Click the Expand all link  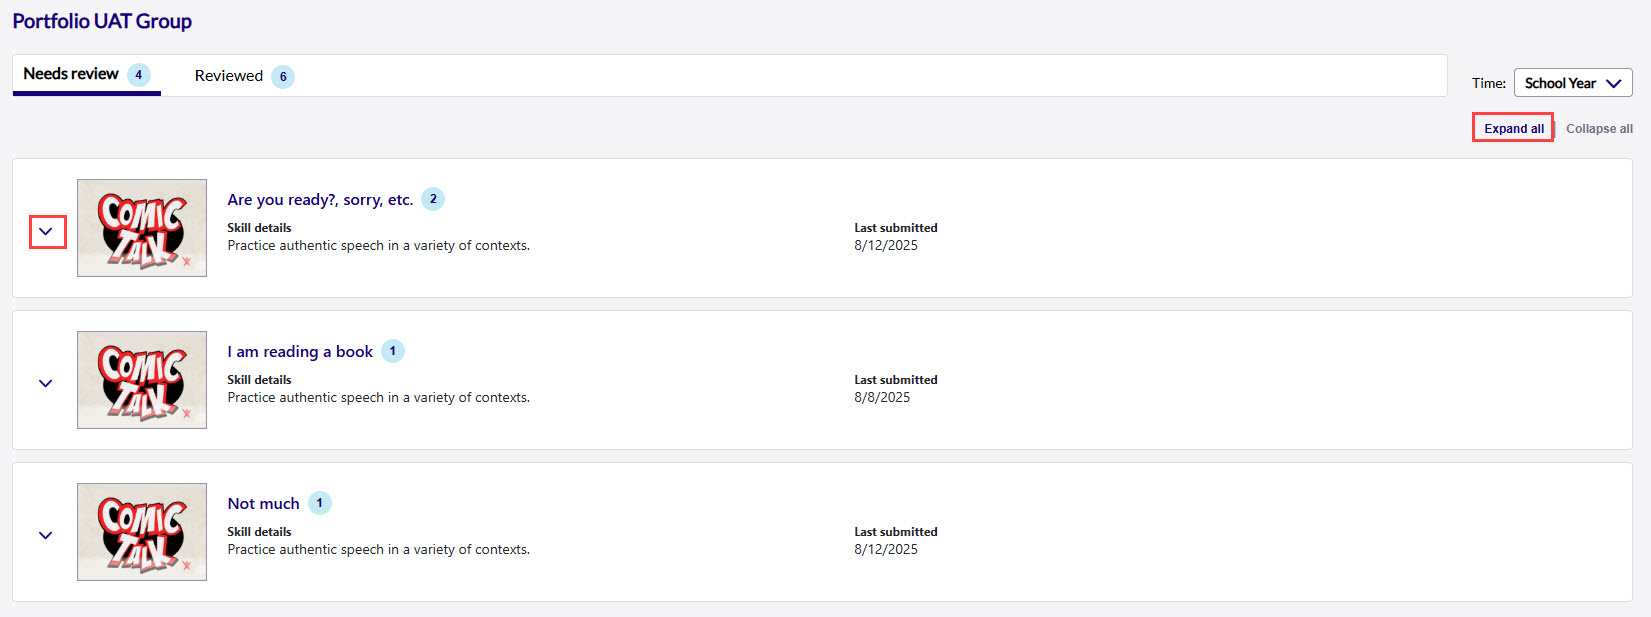click(1513, 128)
